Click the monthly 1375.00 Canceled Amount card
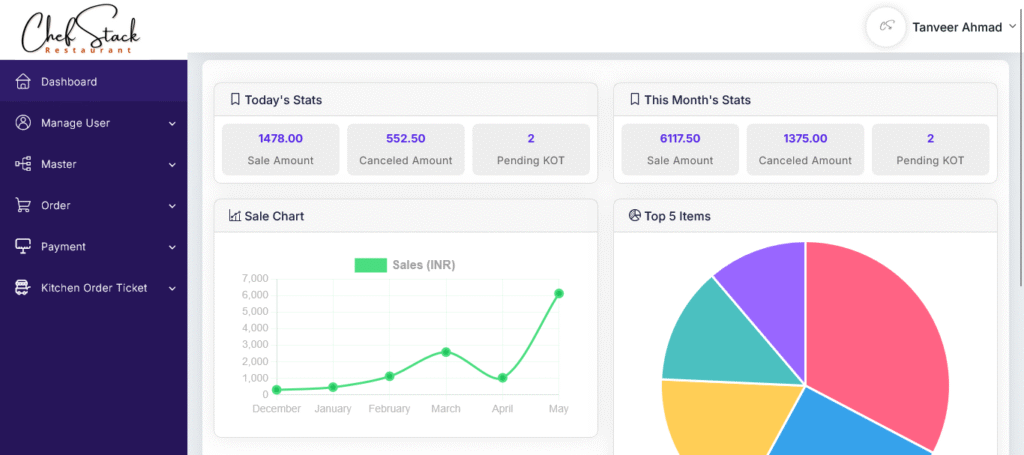Screen dimensions: 1024x455 pos(805,149)
